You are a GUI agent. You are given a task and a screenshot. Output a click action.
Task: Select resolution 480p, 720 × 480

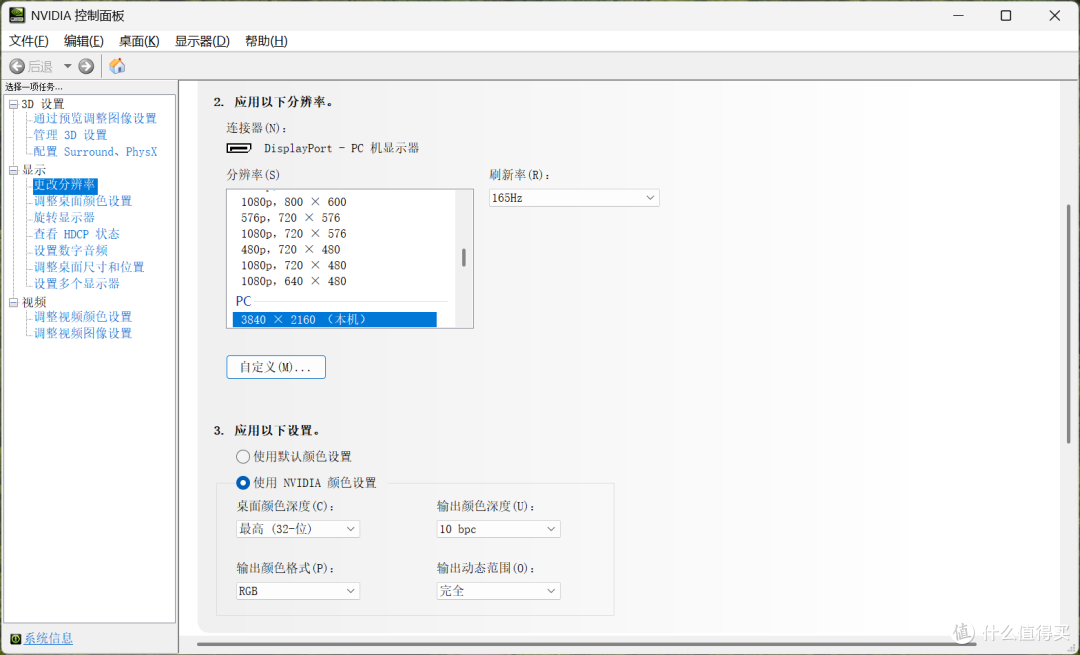pyautogui.click(x=291, y=249)
